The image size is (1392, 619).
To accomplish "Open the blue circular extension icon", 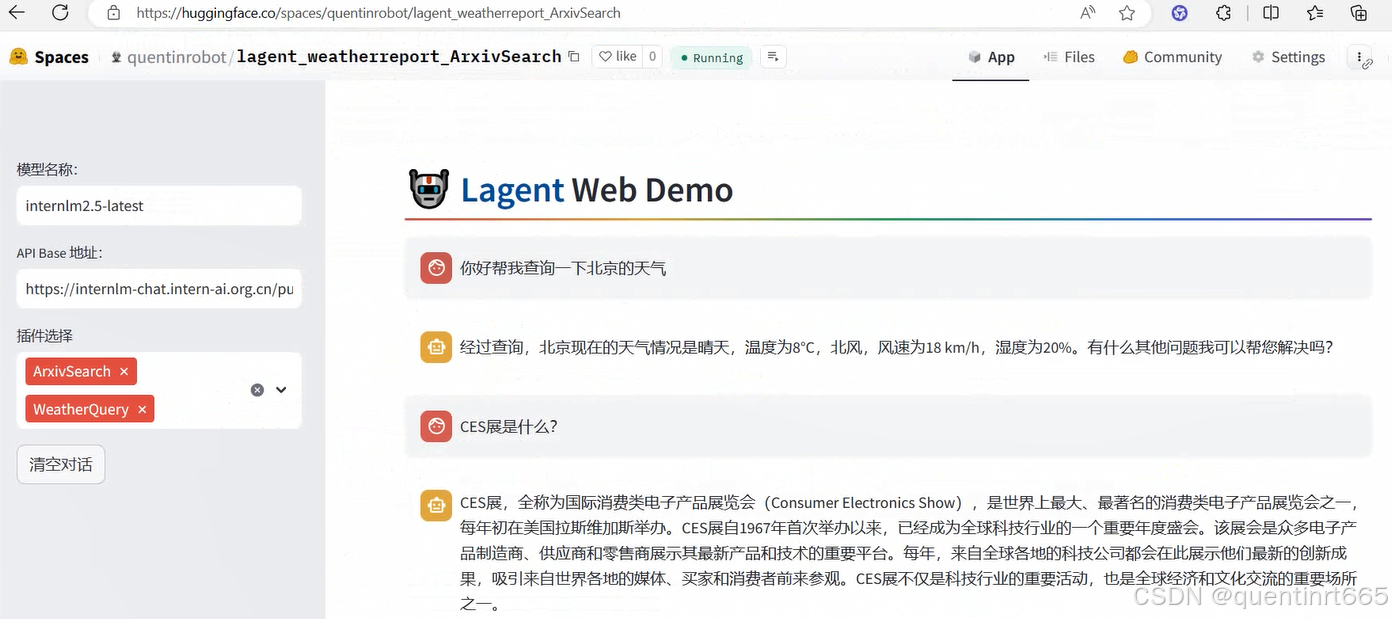I will tap(1180, 13).
